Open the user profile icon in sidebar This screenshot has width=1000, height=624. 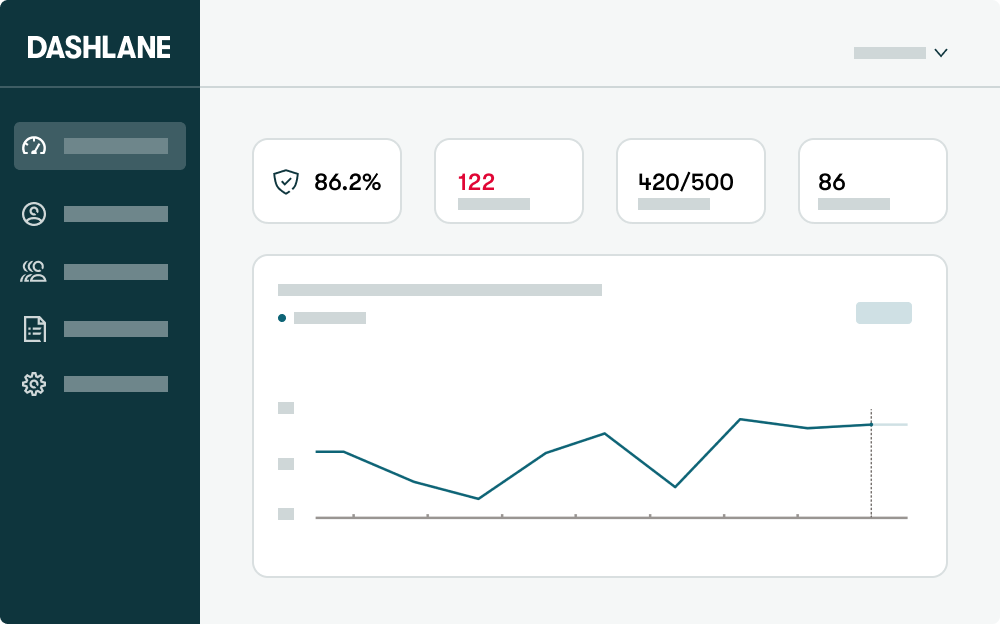[x=34, y=214]
